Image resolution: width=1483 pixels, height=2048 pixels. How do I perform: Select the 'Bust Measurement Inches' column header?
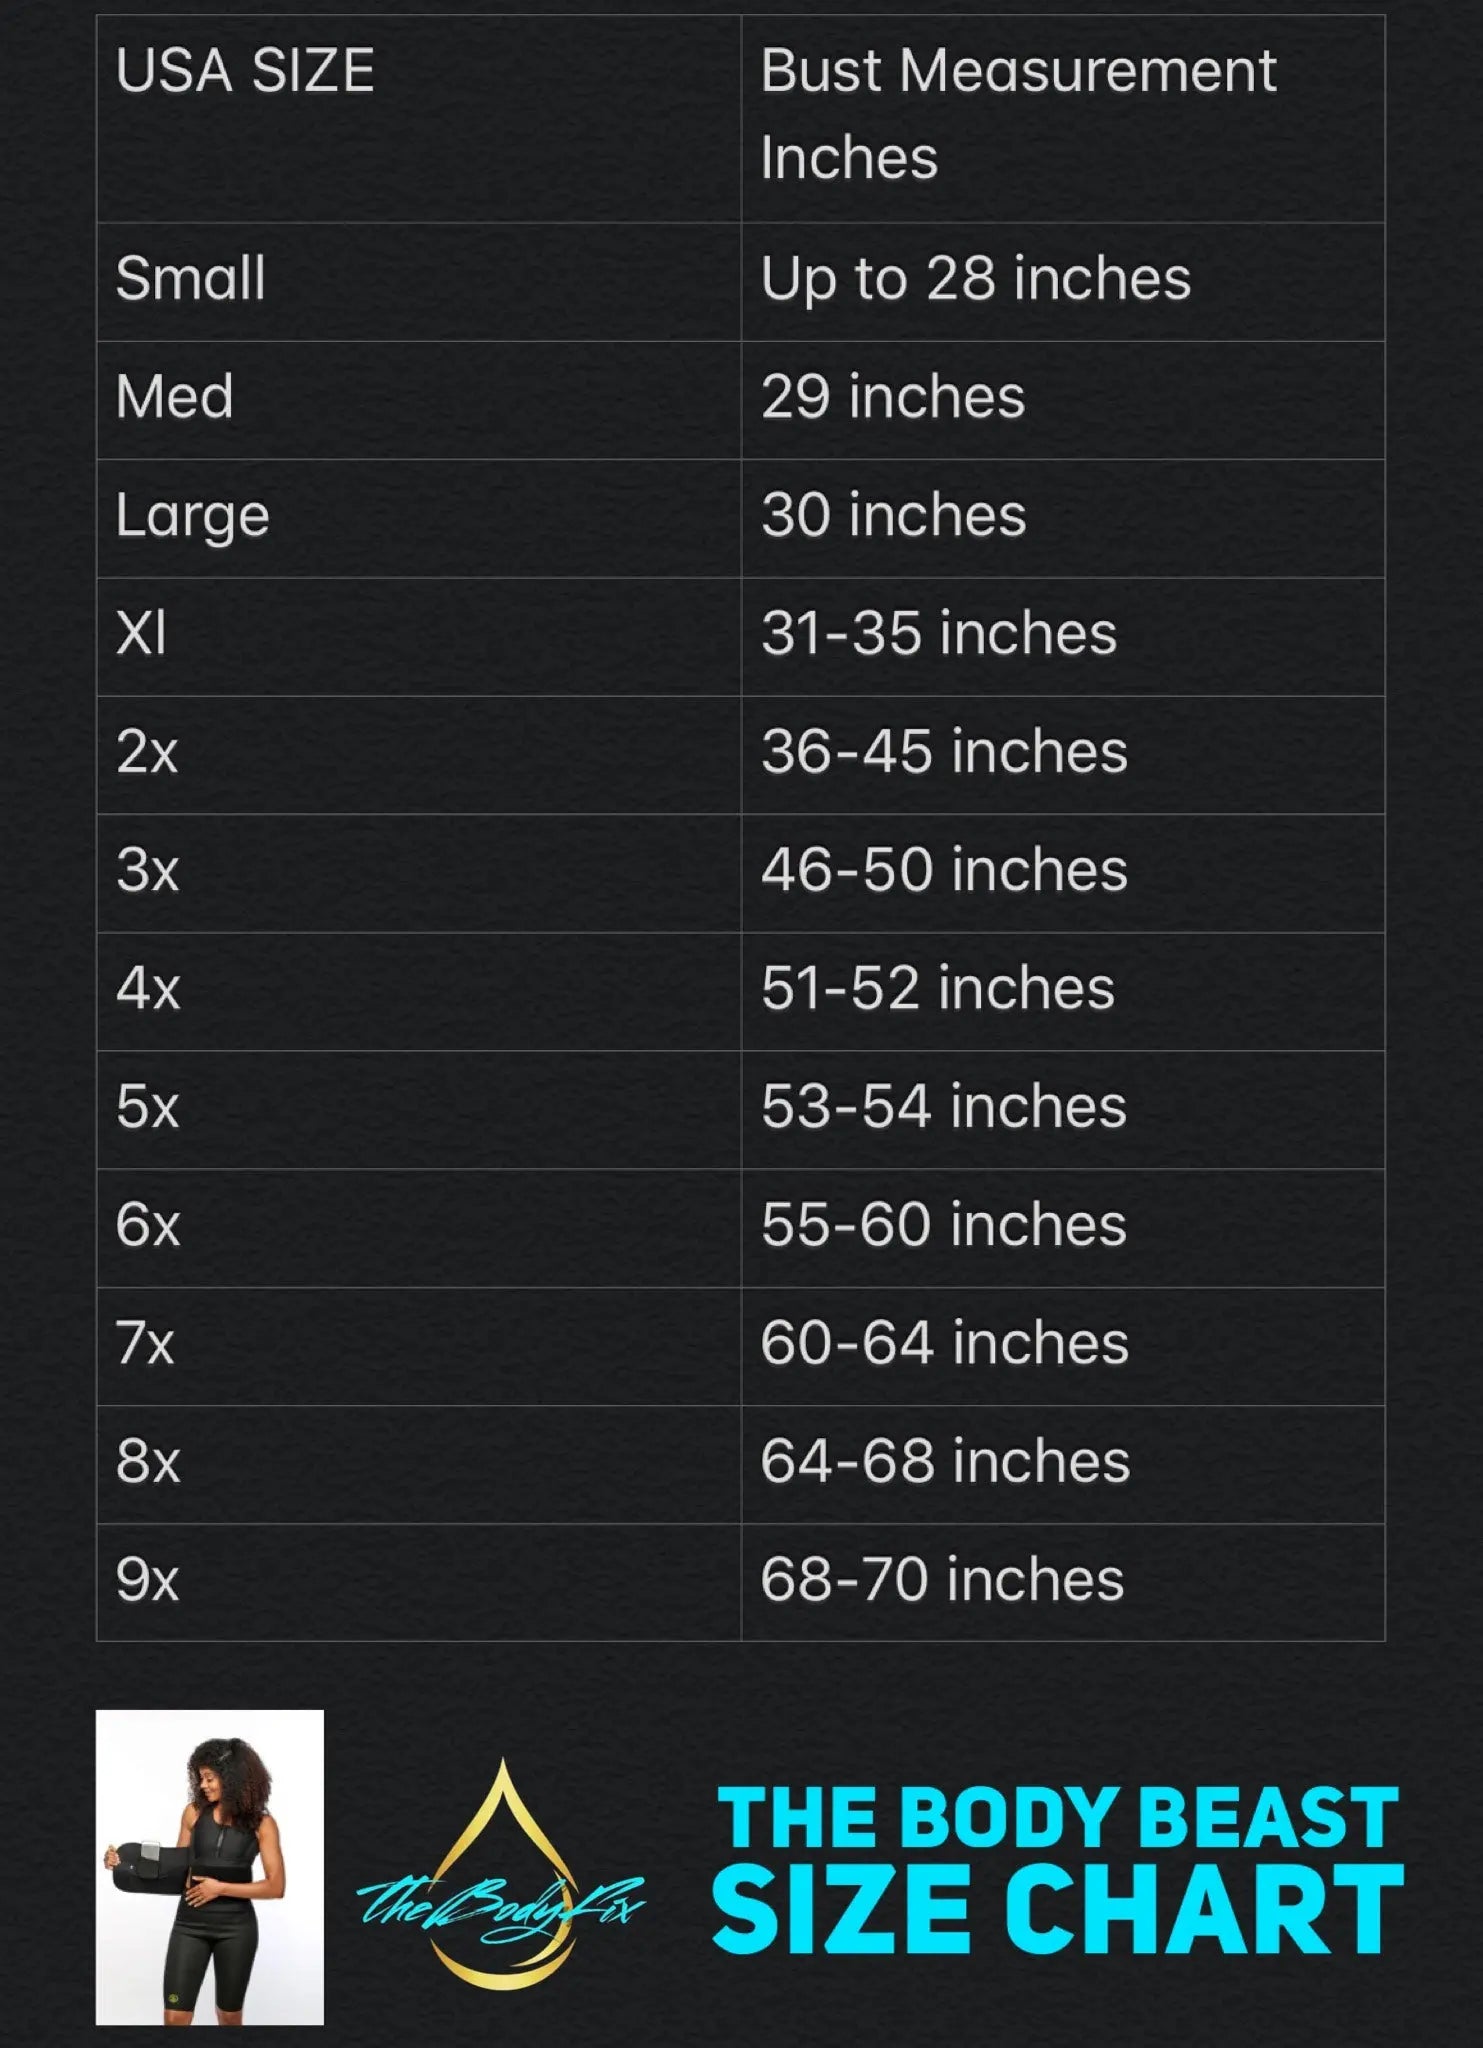pos(1018,114)
